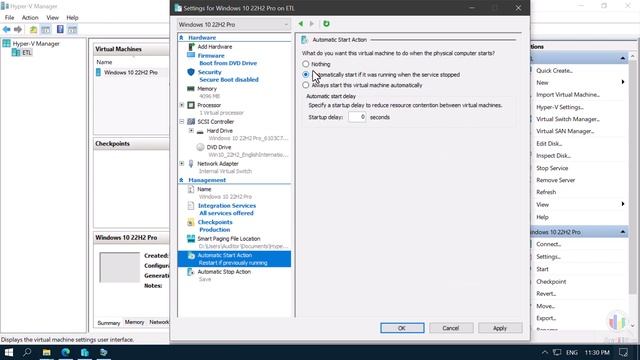Click the ETL server icon in the tree
640x360 pixels.
(16, 52)
